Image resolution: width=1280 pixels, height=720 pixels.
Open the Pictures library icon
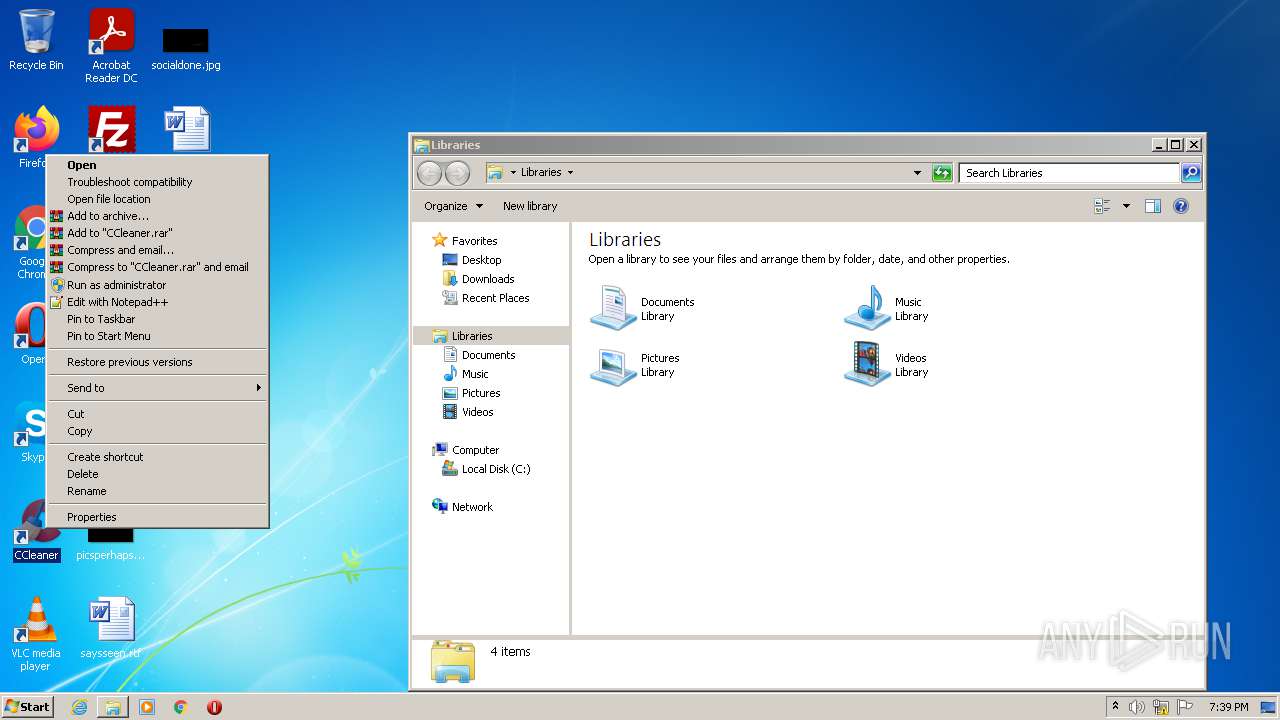click(x=613, y=365)
